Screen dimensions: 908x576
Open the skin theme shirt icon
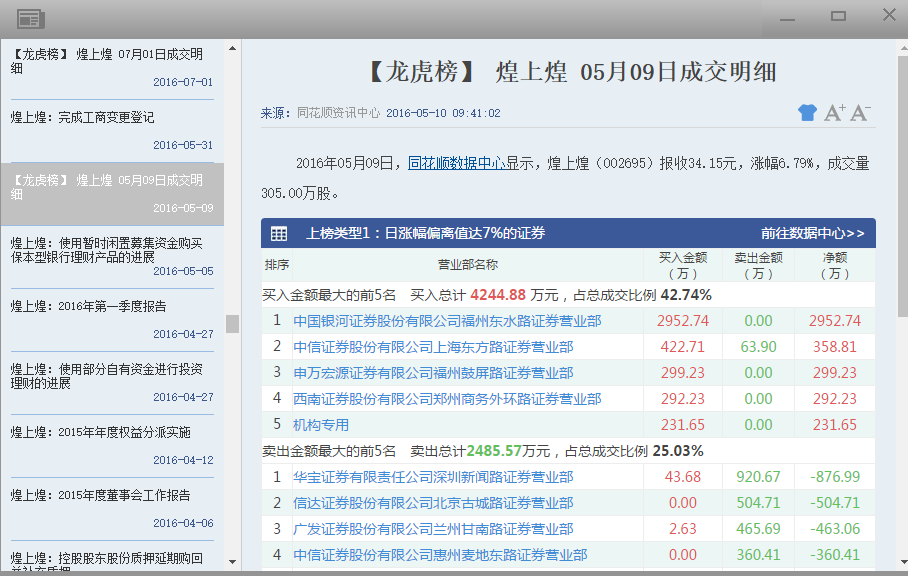[807, 112]
